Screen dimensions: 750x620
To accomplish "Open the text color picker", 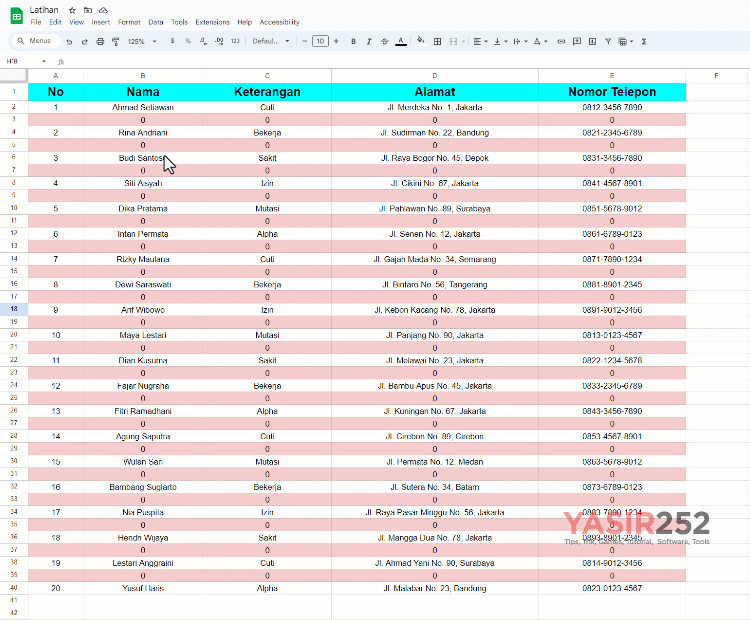I will (401, 42).
